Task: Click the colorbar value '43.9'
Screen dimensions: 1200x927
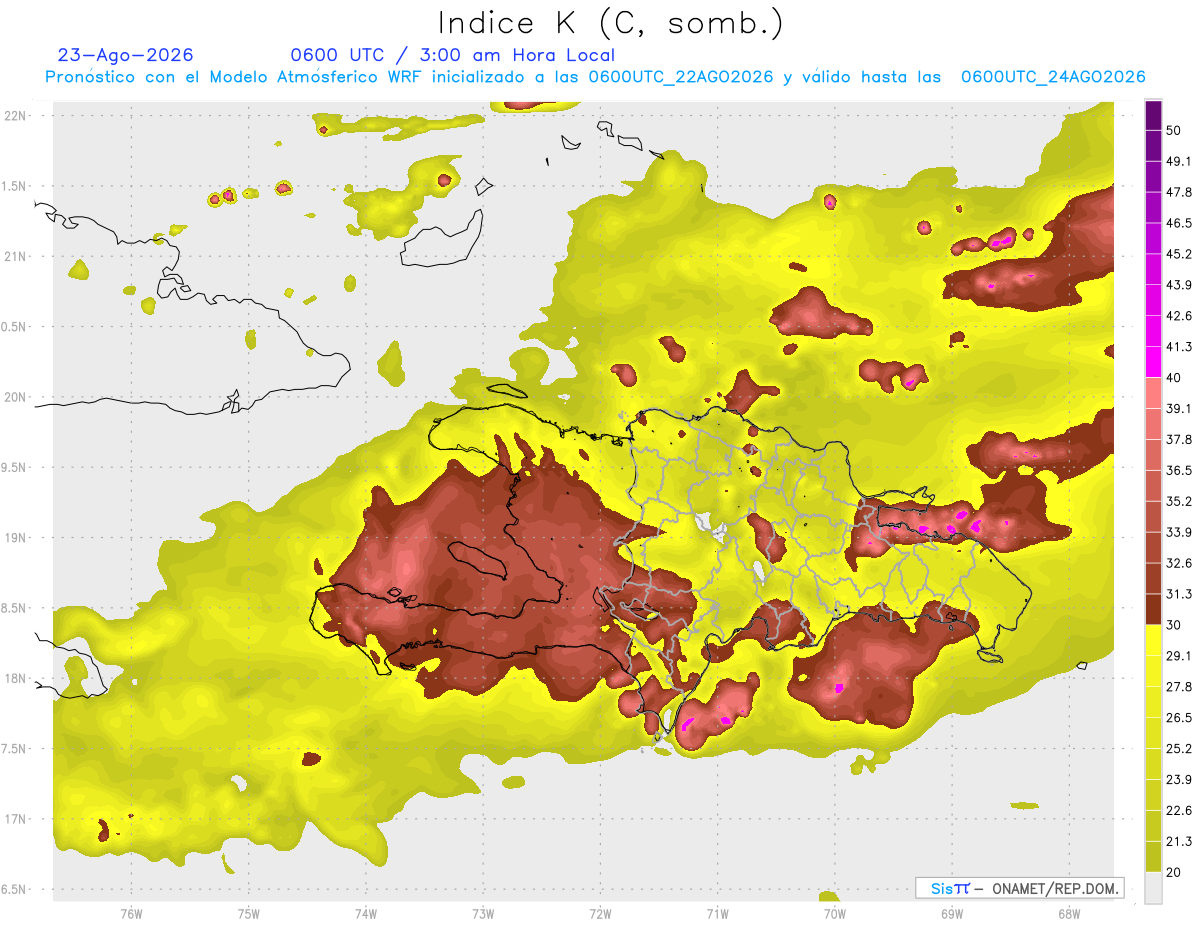Action: (1178, 285)
